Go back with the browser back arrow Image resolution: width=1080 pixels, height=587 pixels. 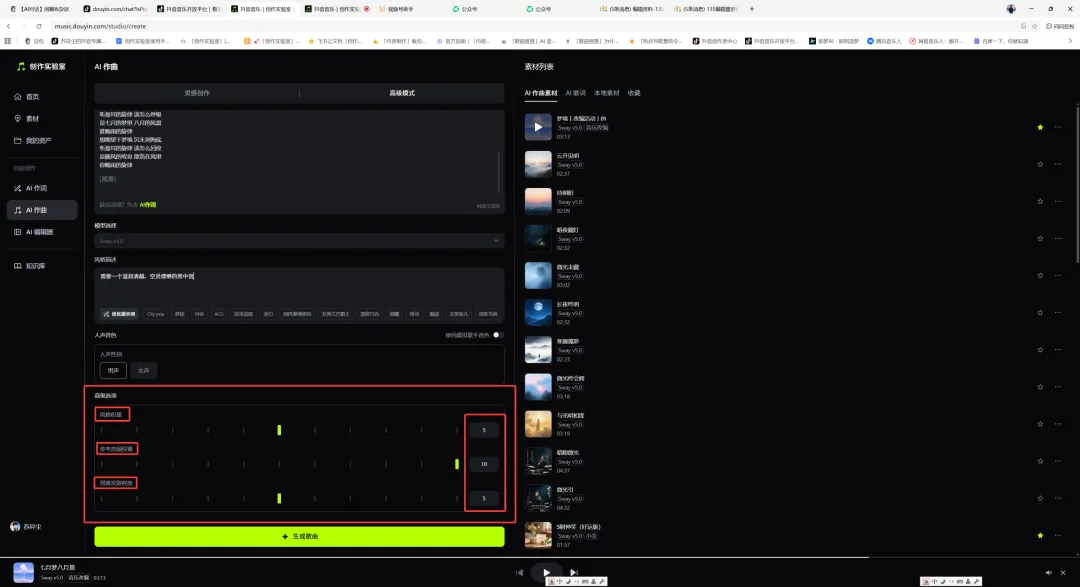click(x=8, y=26)
